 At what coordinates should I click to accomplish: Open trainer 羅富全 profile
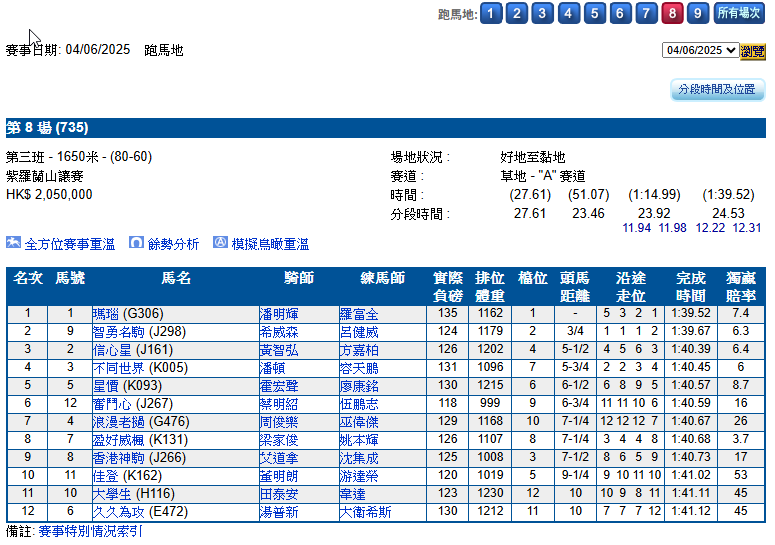click(359, 314)
